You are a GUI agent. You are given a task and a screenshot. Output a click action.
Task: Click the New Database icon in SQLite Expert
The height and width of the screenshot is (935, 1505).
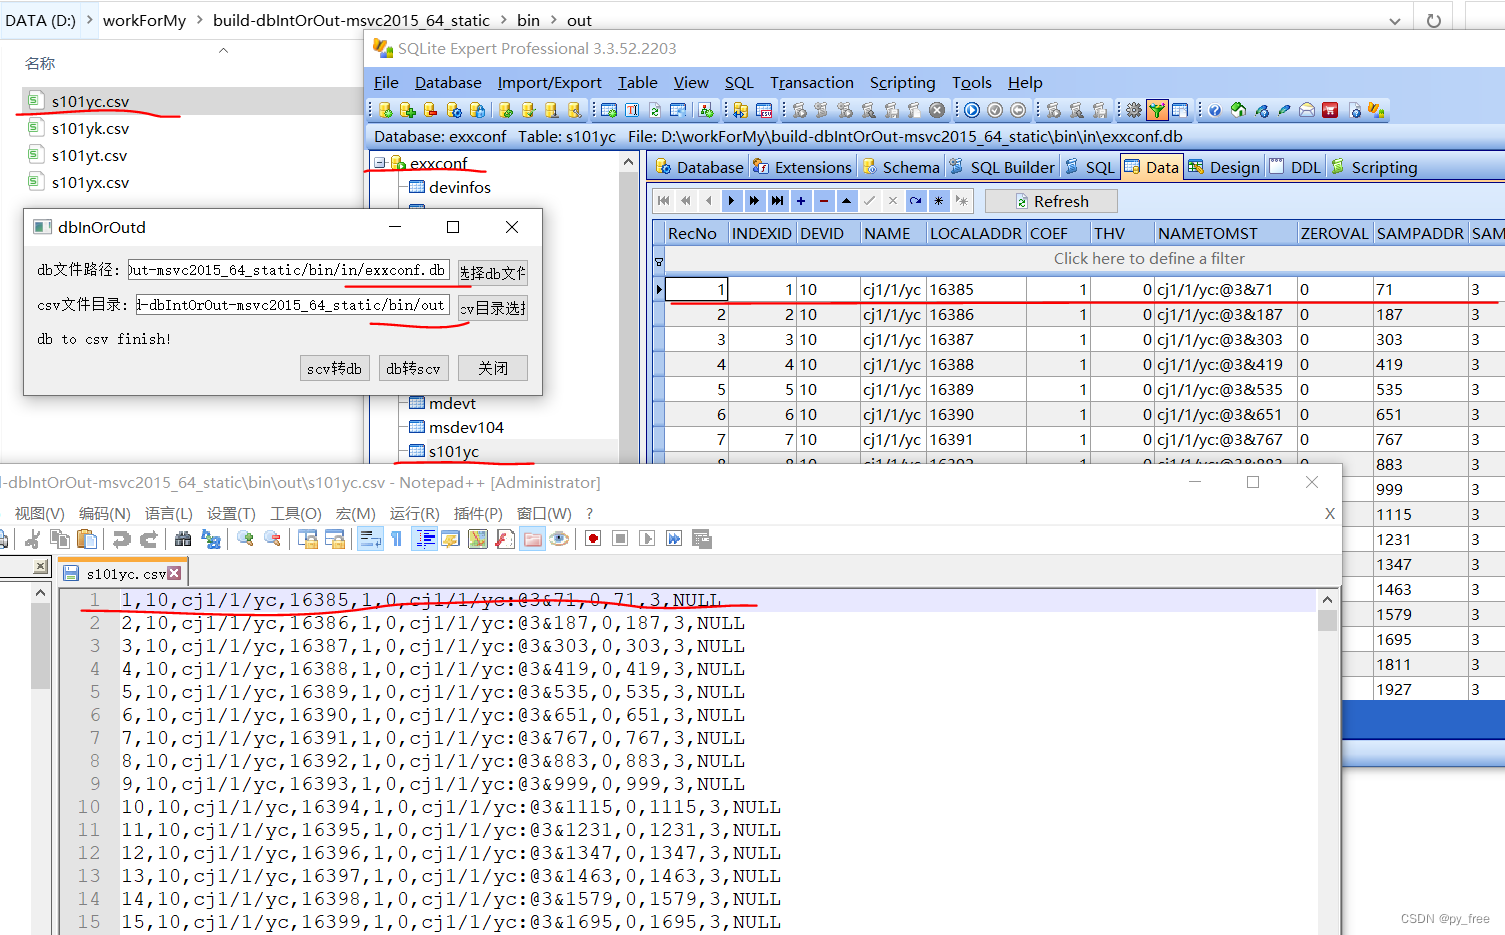coord(384,110)
